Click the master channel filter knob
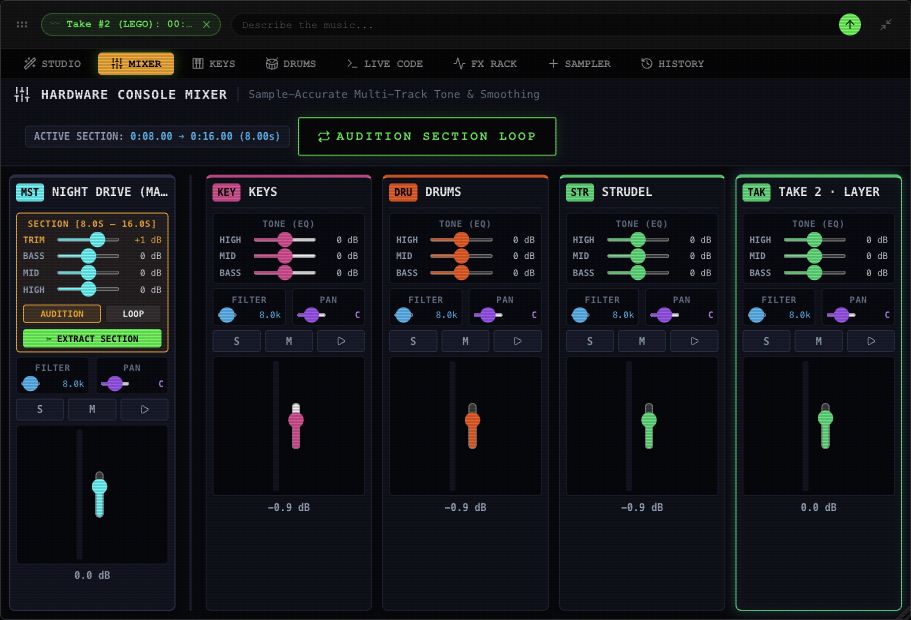This screenshot has width=911, height=620. pos(30,384)
